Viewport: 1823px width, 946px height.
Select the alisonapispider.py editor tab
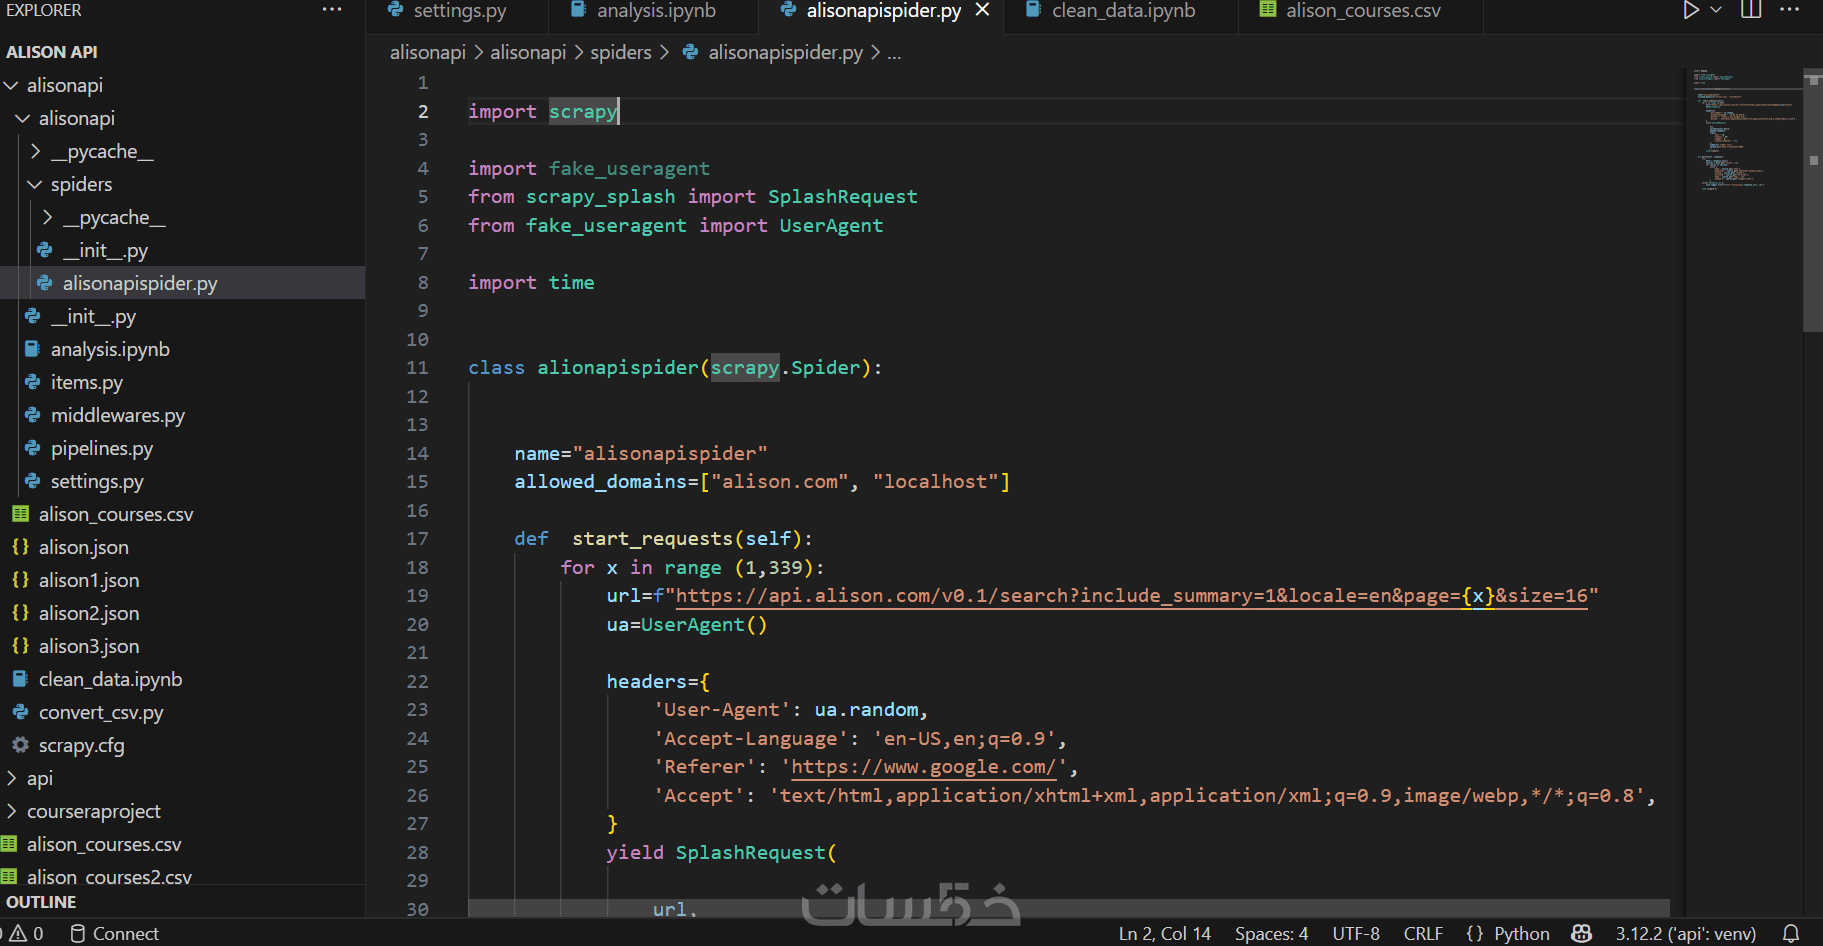[883, 11]
